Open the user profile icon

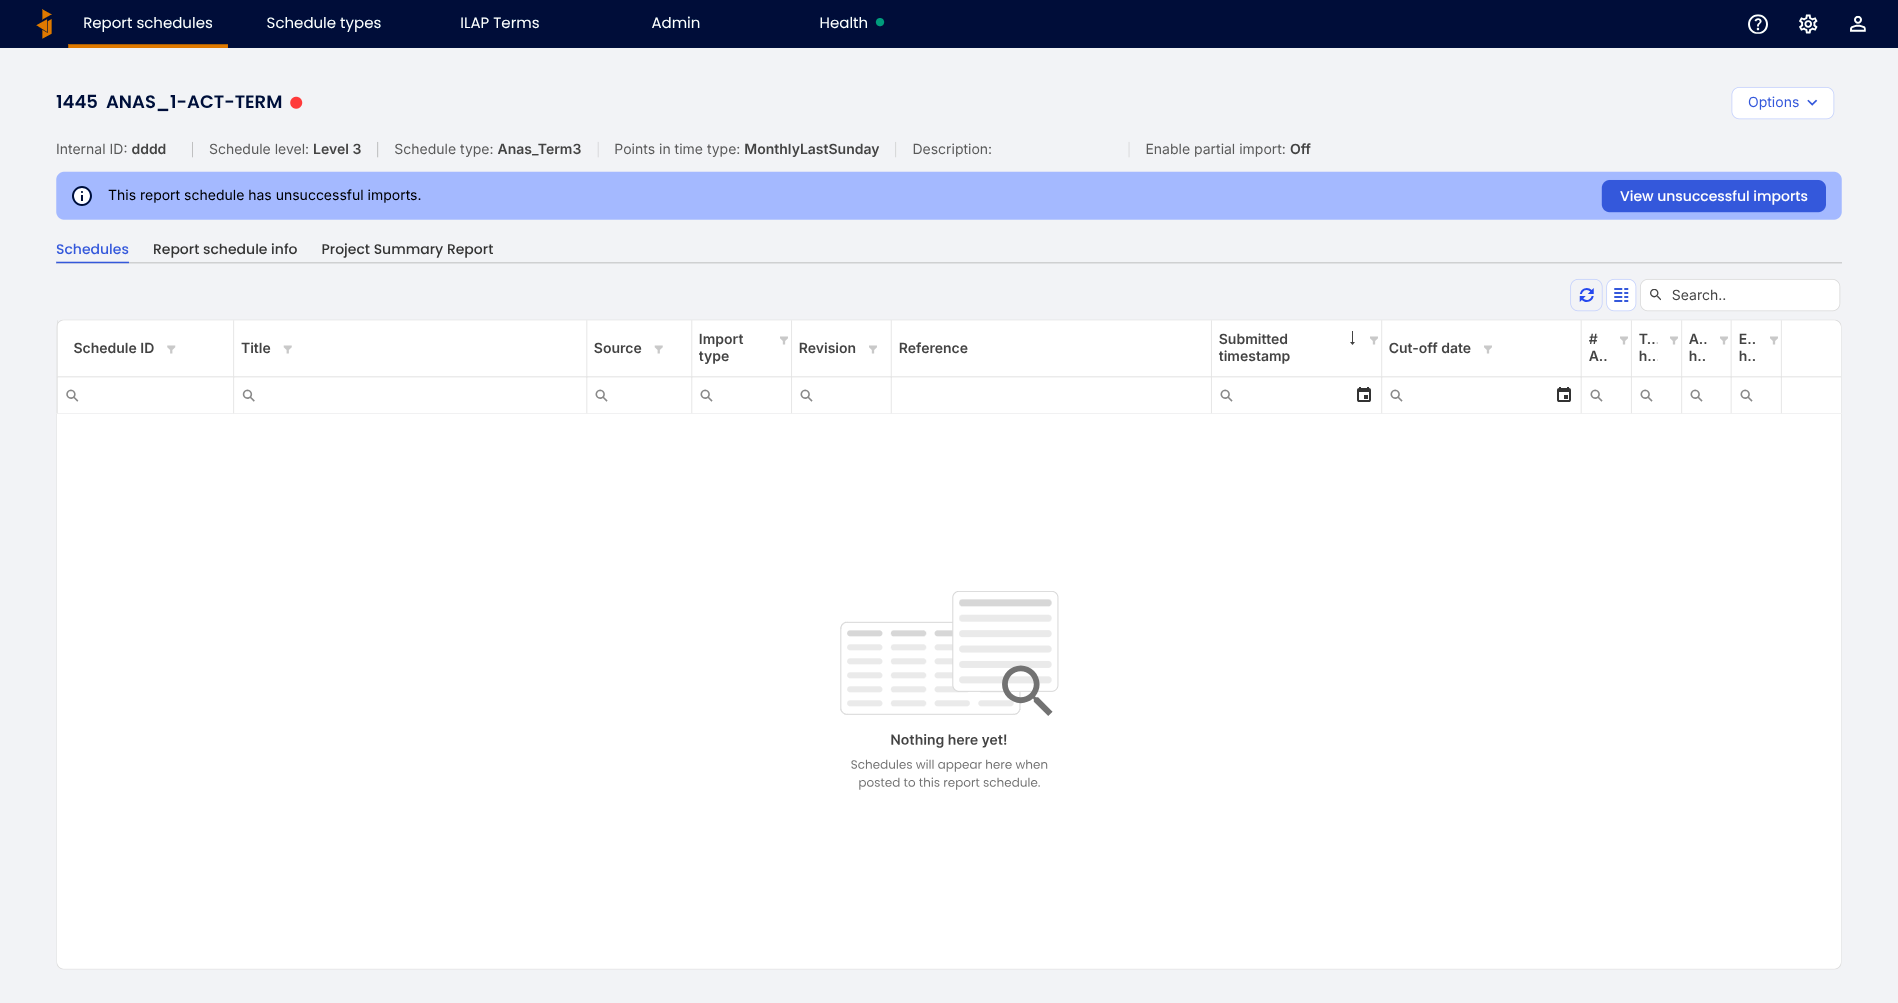[x=1858, y=24]
